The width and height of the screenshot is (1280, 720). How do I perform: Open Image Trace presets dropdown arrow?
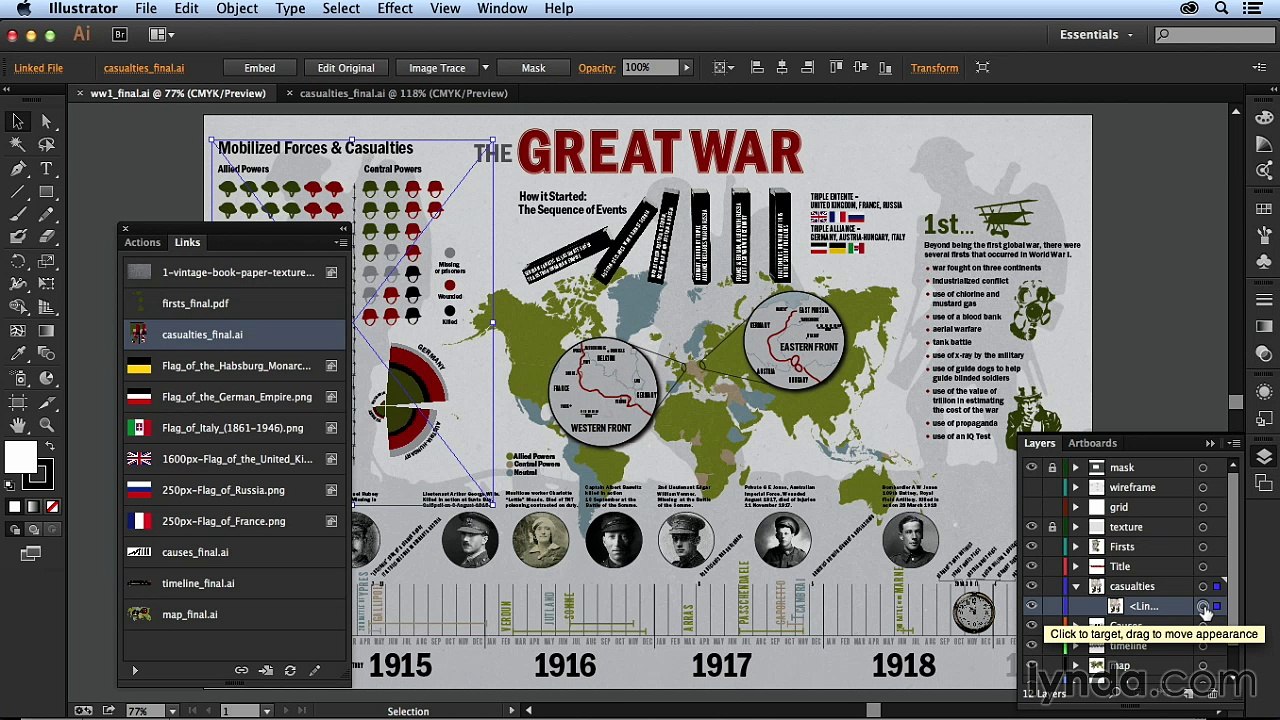485,68
